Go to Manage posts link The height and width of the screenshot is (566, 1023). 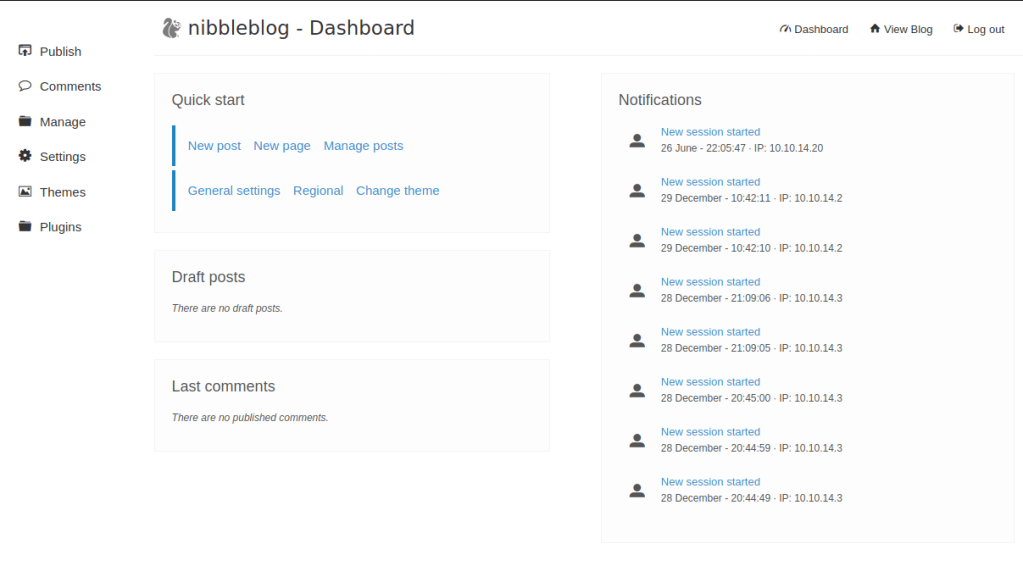pos(363,146)
